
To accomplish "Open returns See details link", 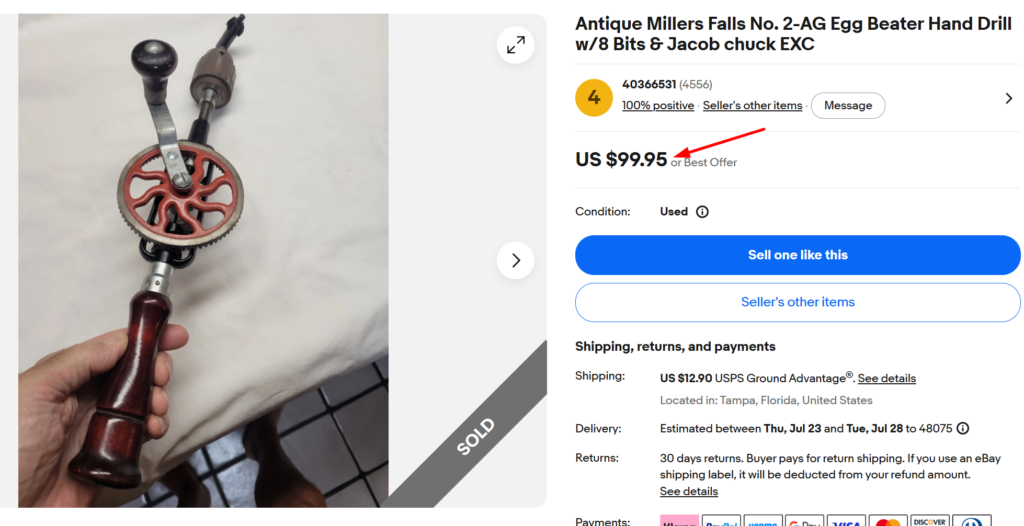I will click(688, 491).
